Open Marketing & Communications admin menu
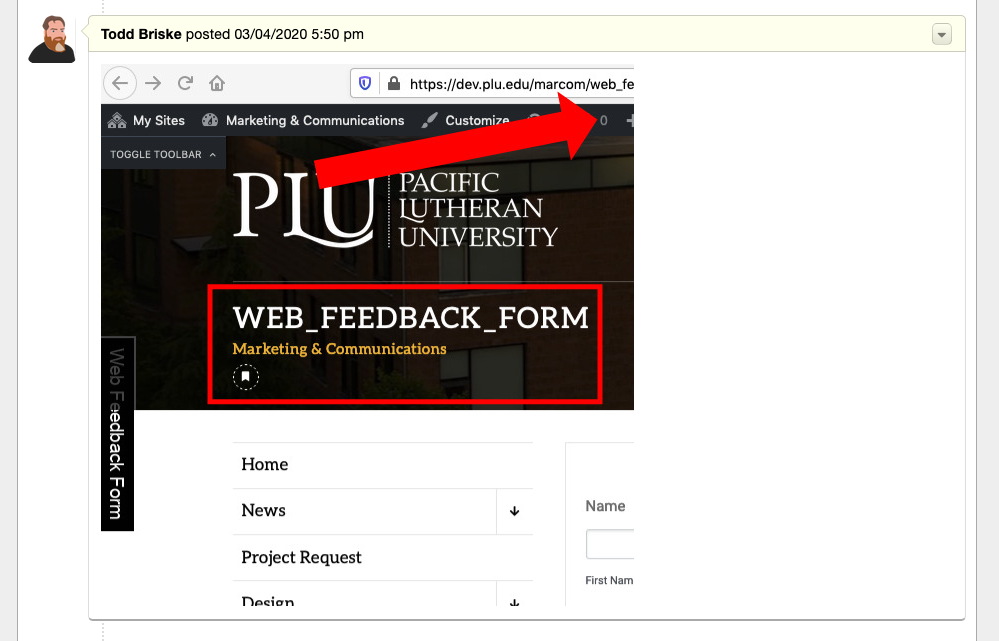 pos(303,120)
